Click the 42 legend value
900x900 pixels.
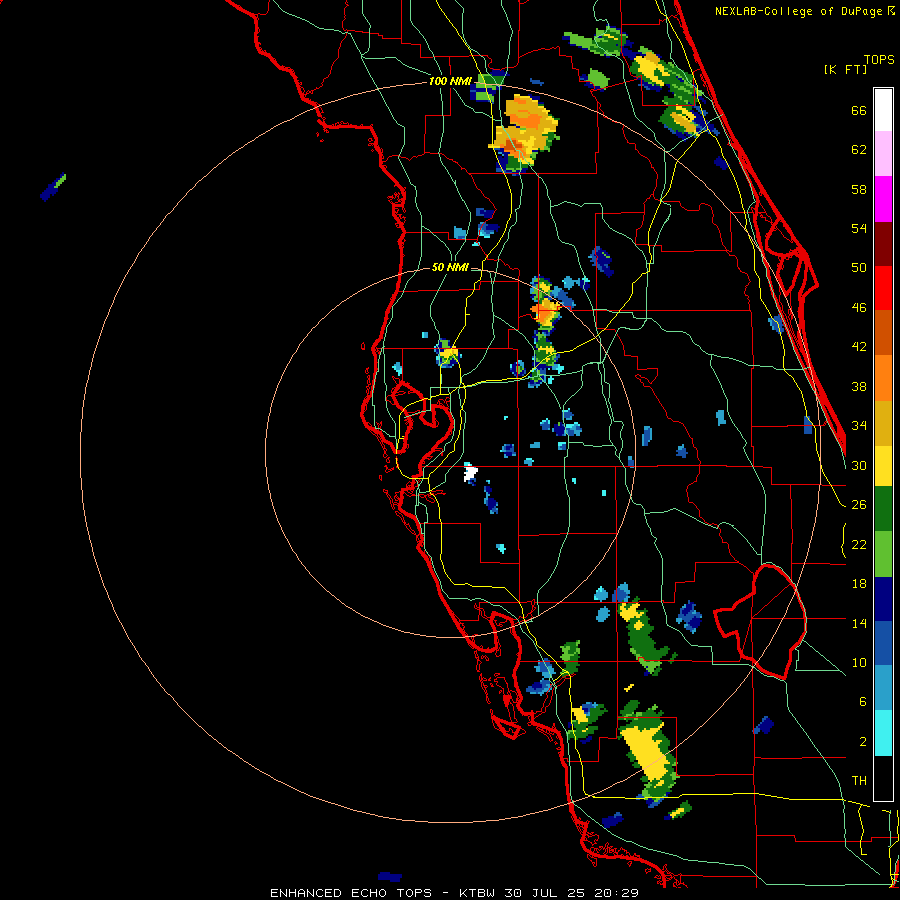click(x=859, y=347)
